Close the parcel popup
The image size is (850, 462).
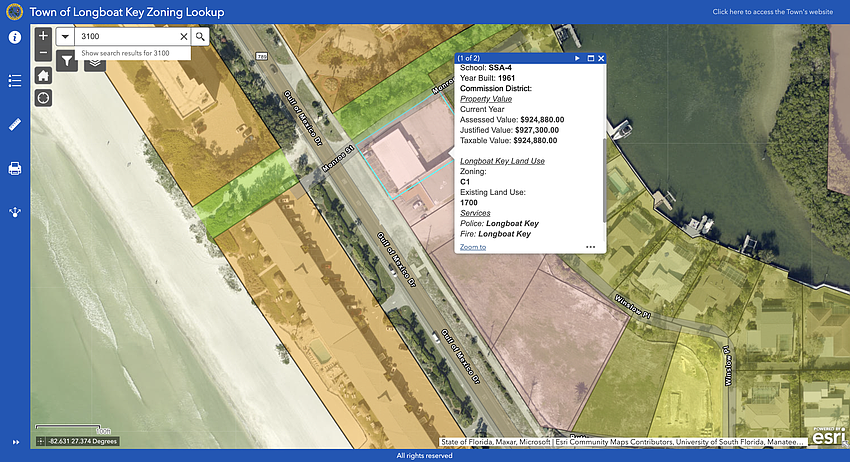point(601,58)
